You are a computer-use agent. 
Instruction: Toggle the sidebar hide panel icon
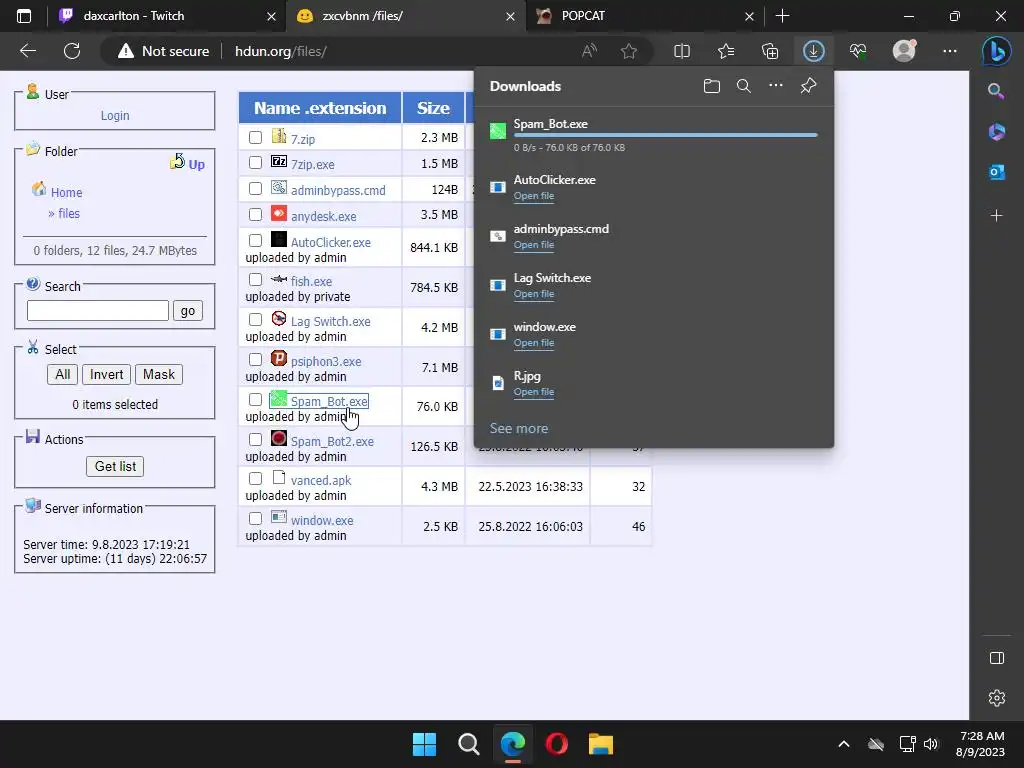click(997, 658)
